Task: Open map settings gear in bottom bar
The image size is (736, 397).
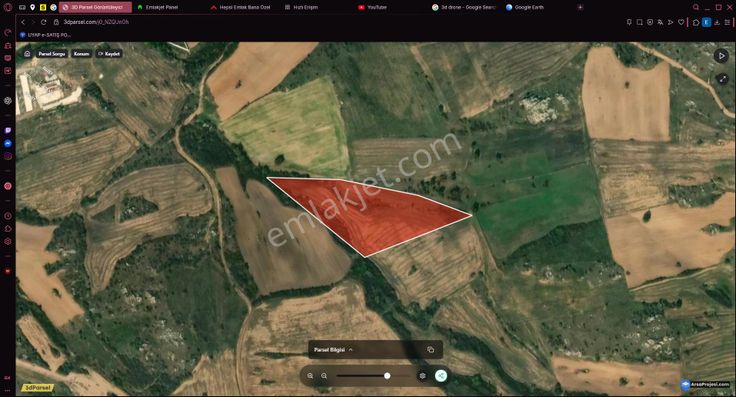Action: [x=422, y=376]
